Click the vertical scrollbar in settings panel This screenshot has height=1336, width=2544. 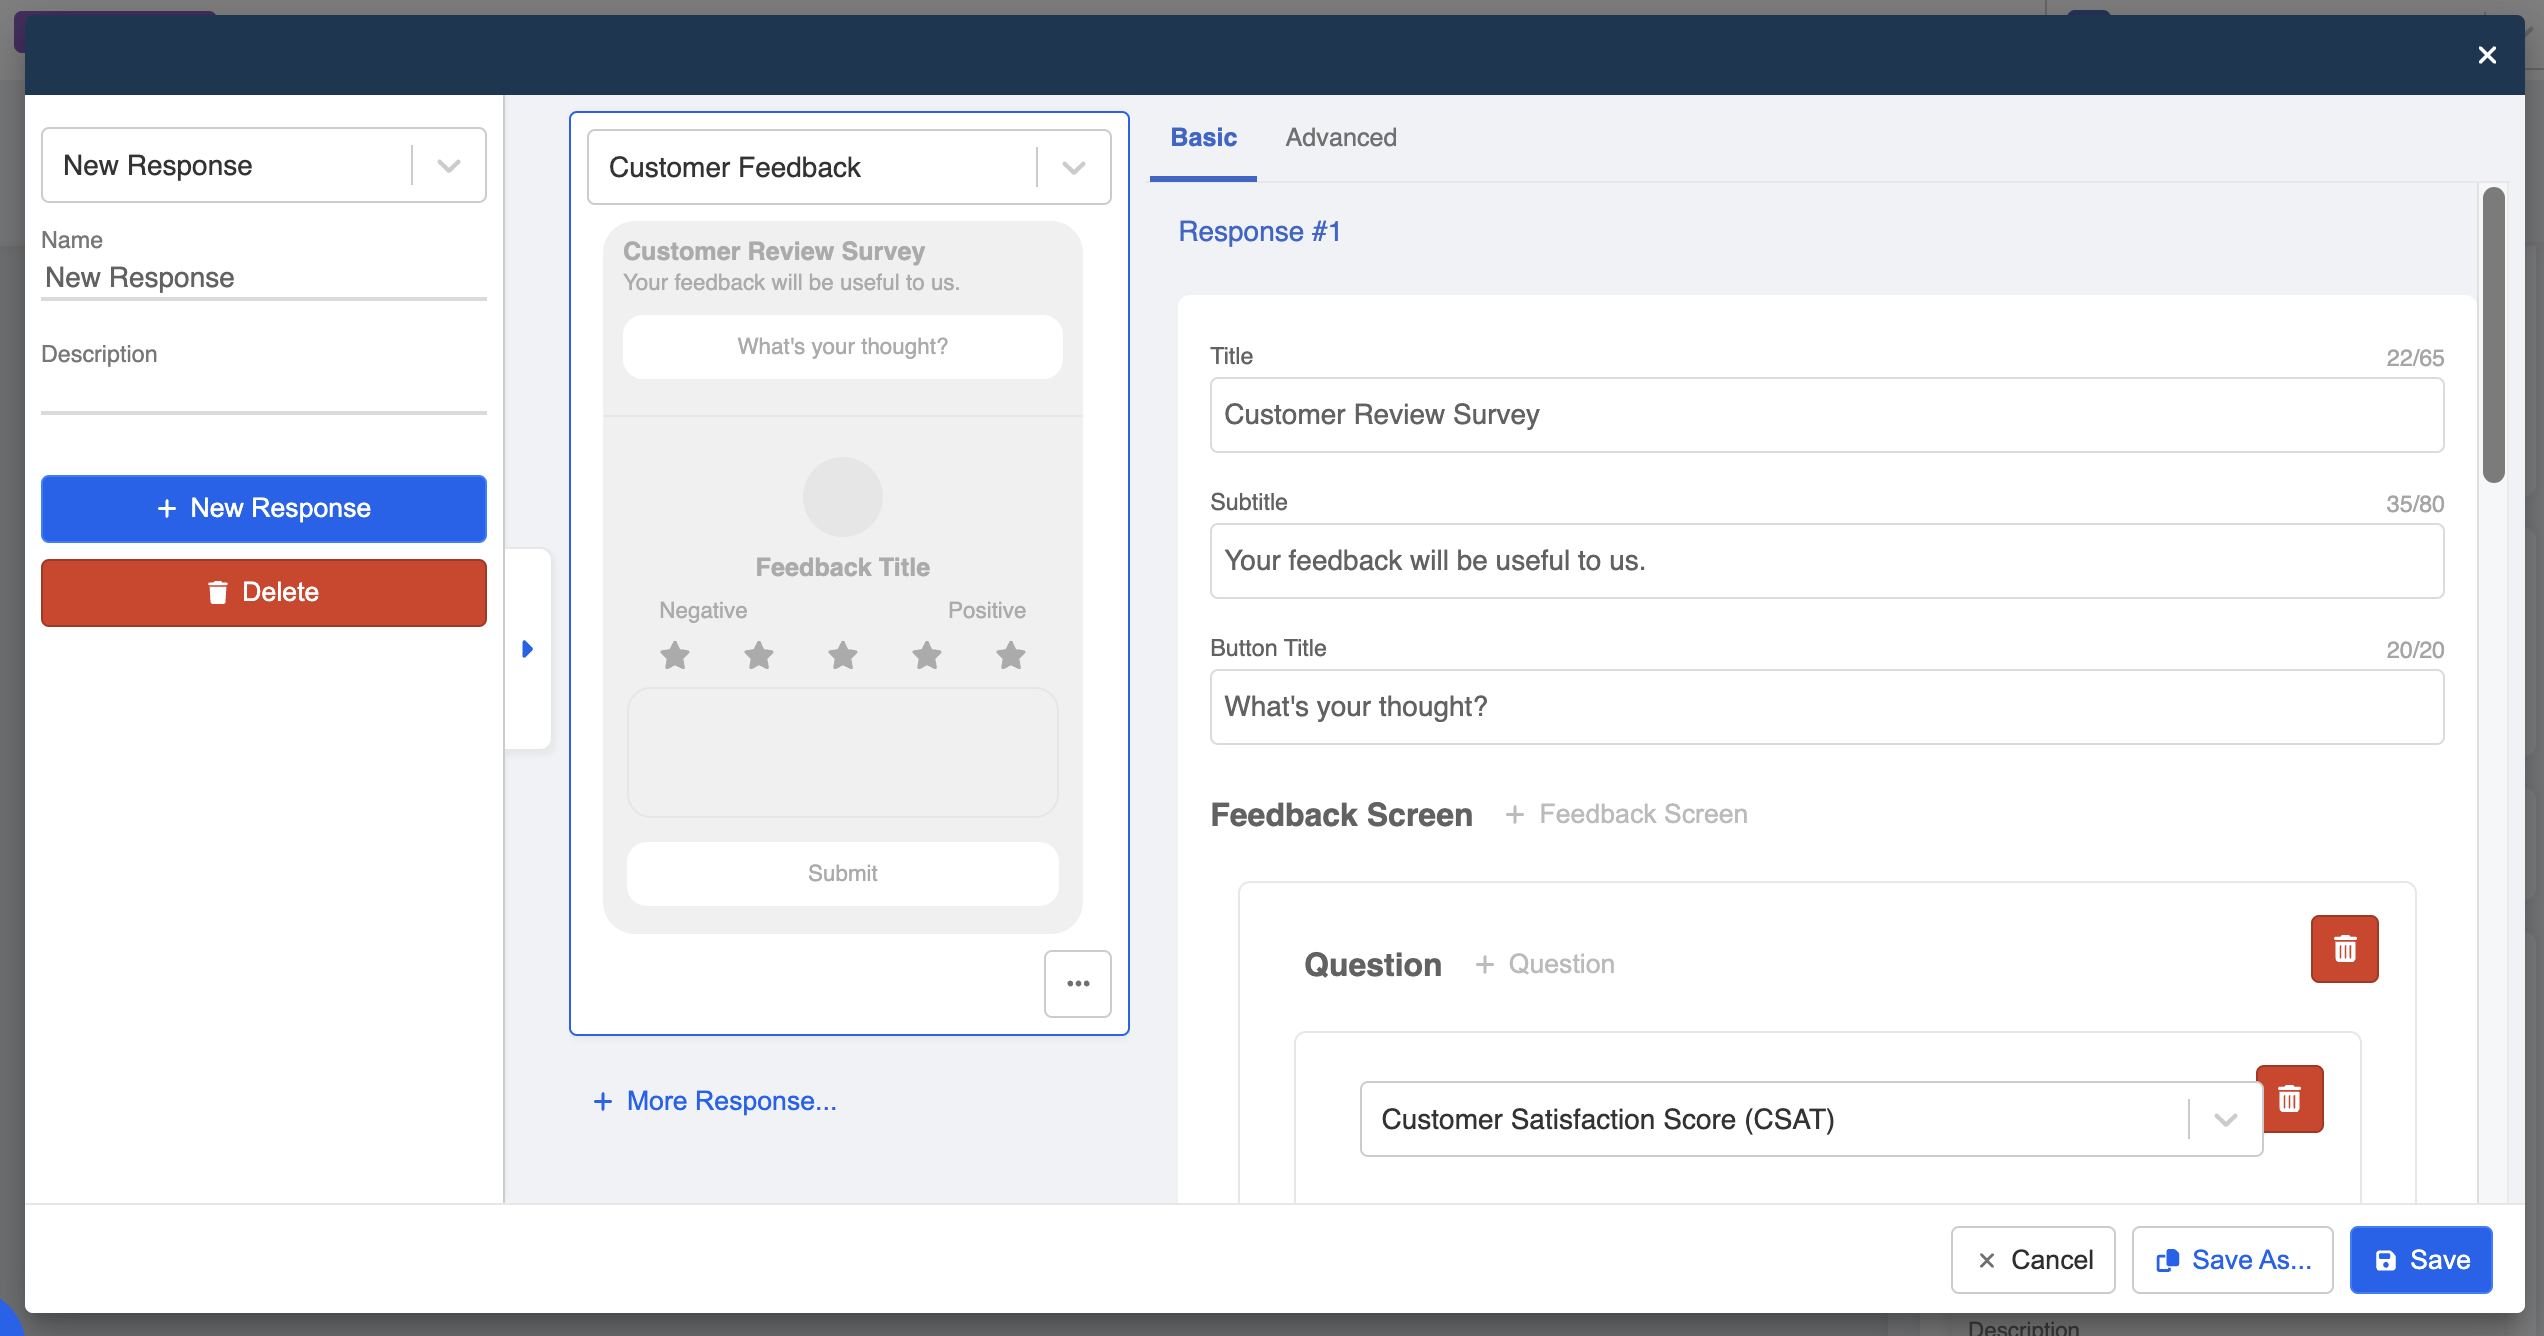tap(2493, 335)
